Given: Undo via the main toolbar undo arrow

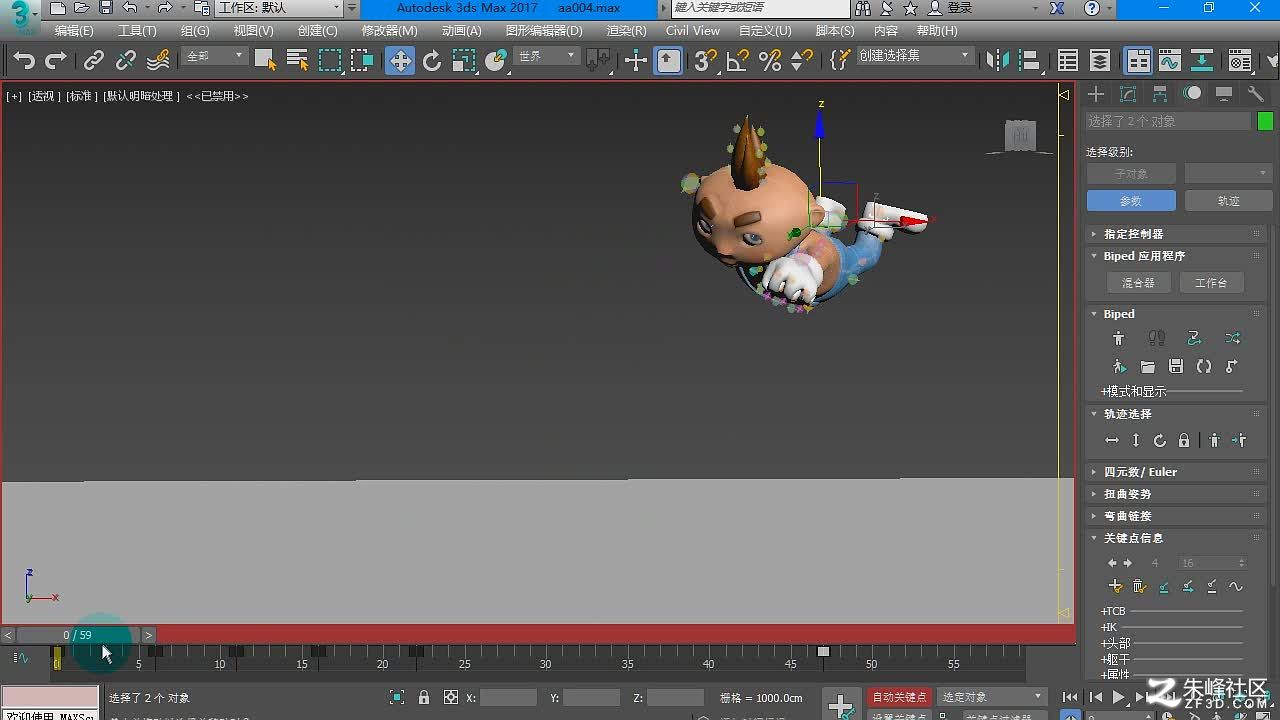Looking at the screenshot, I should pyautogui.click(x=24, y=61).
